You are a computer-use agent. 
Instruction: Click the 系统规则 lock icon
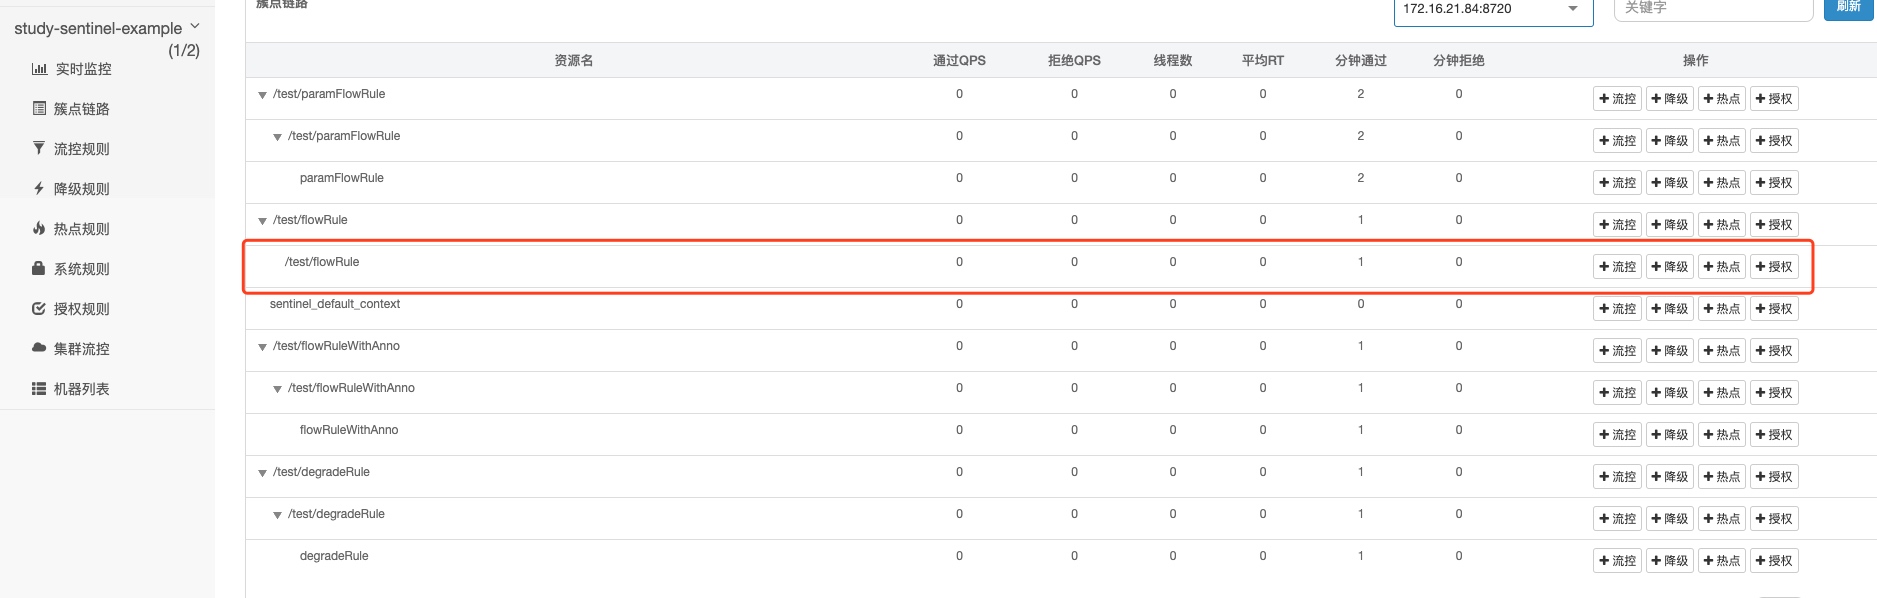point(39,268)
